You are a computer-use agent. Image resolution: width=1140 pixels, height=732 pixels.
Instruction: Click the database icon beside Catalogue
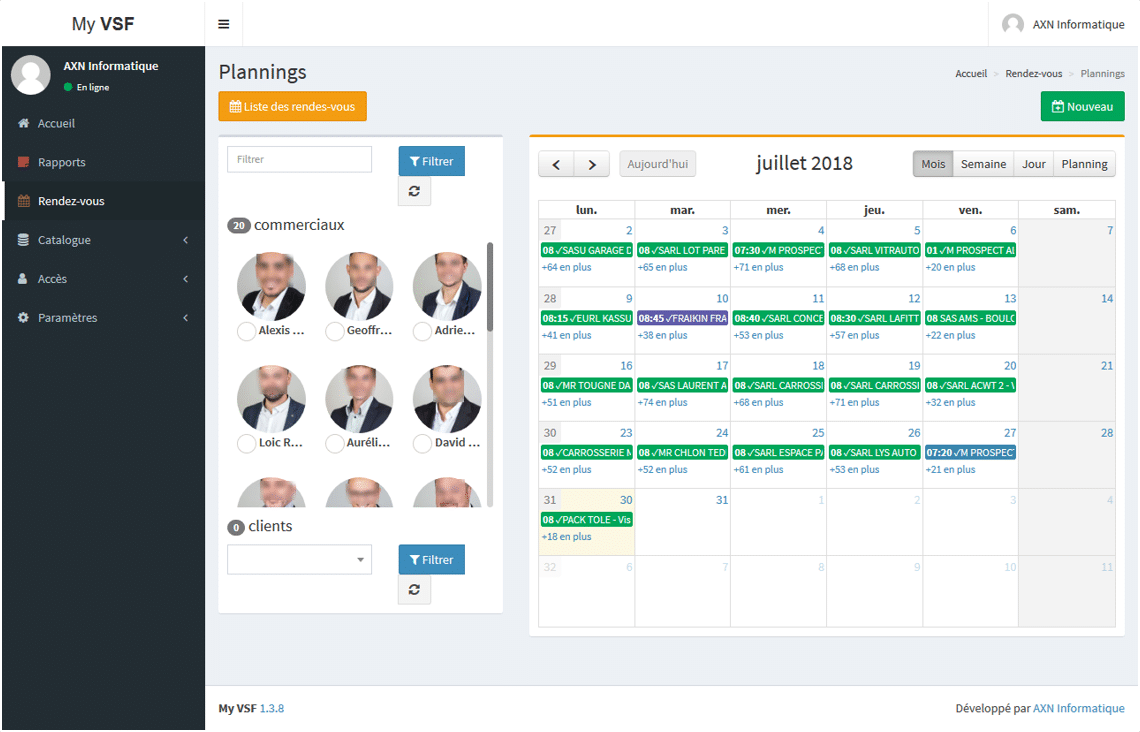click(23, 240)
